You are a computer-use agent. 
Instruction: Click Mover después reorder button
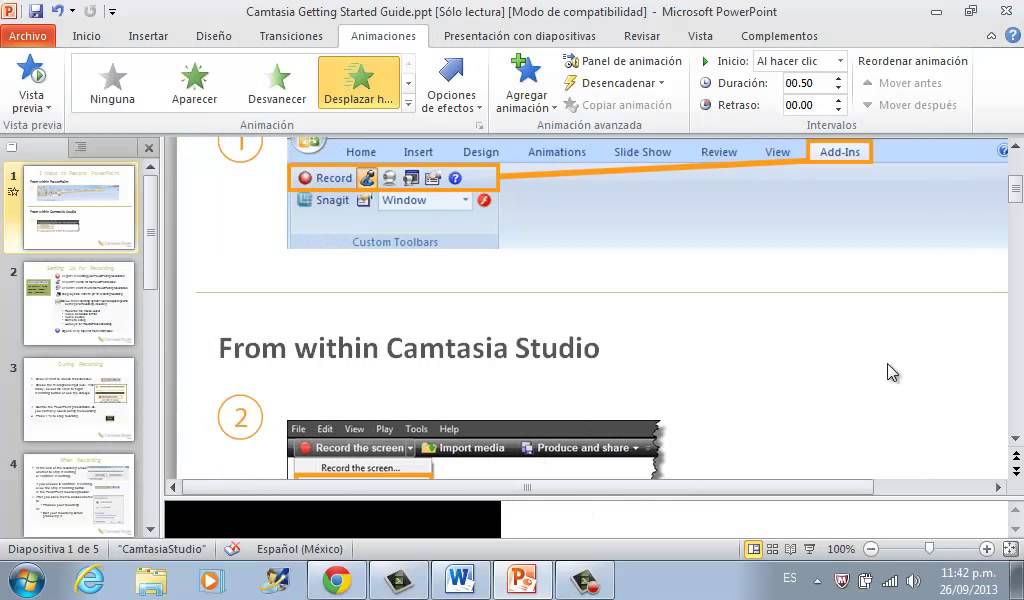[909, 105]
